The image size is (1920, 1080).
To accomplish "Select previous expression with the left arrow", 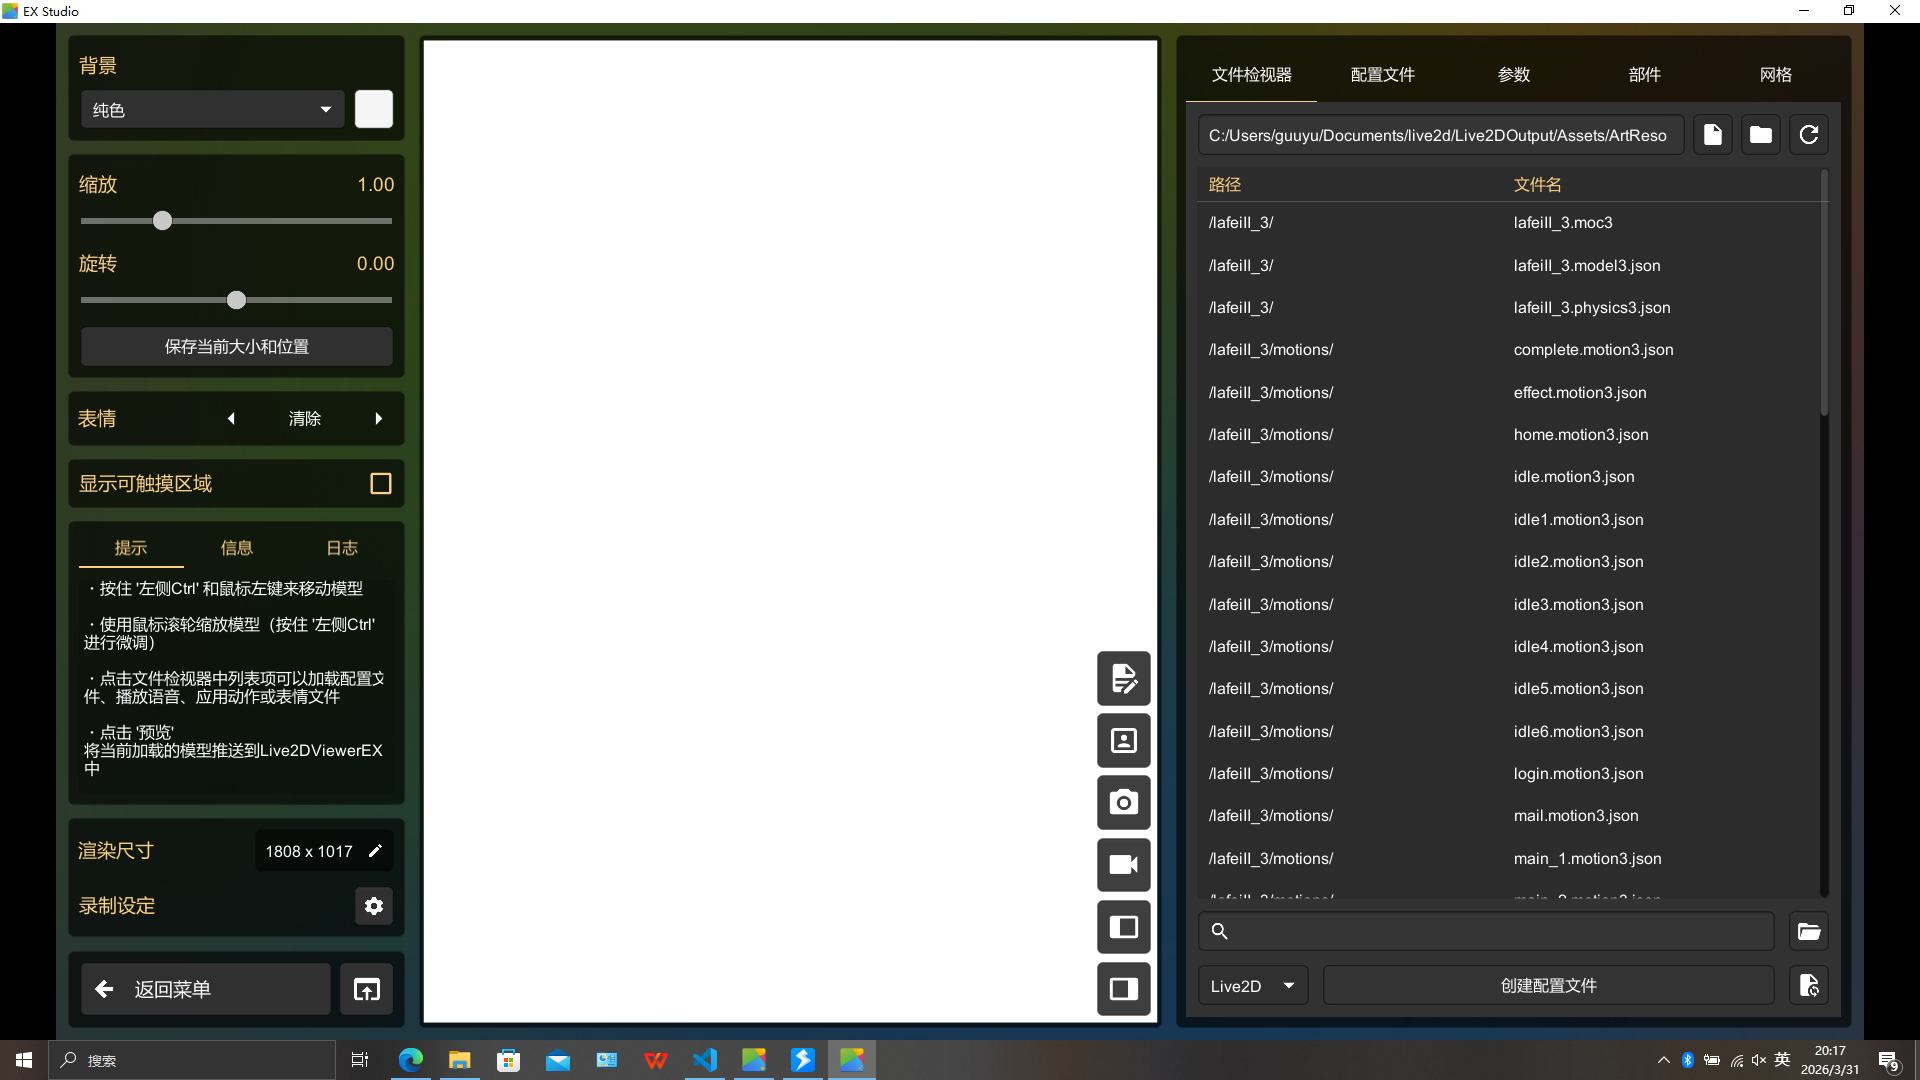I will click(x=231, y=419).
